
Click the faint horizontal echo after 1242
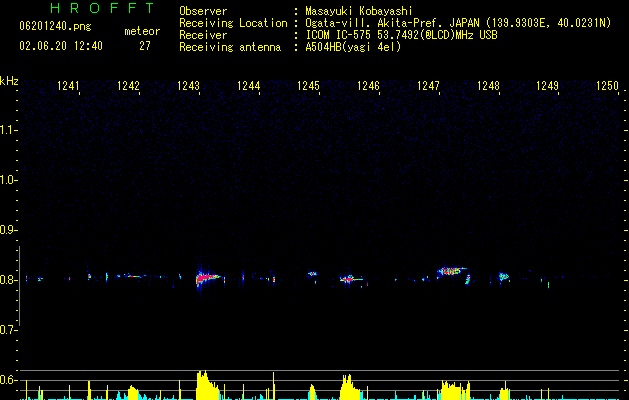132,276
